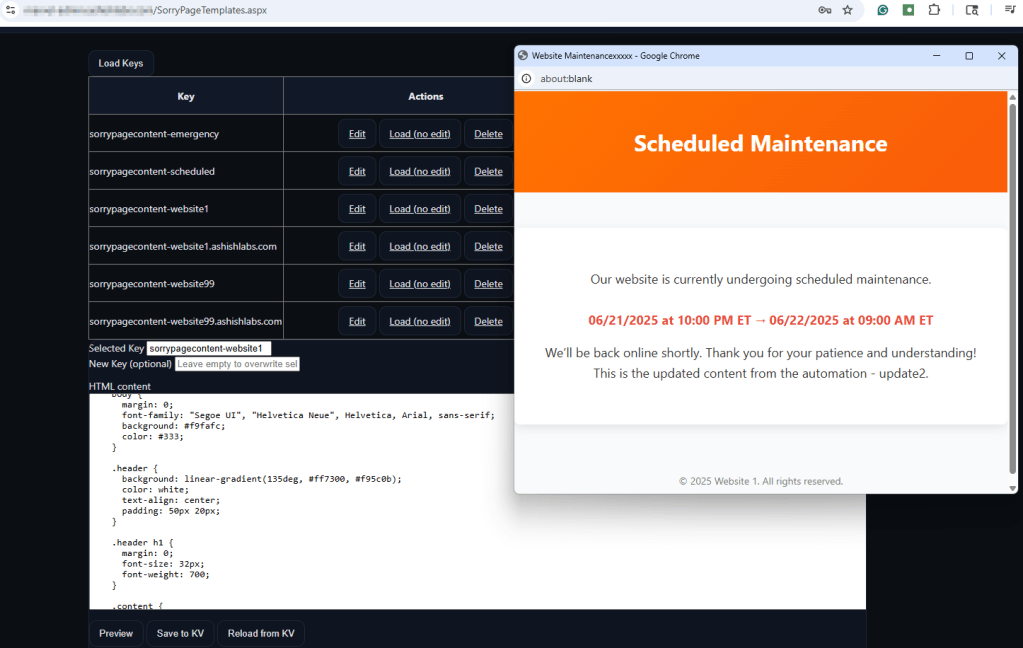The image size is (1023, 648).
Task: Load sorrypagecontent-scheduled without editing
Action: (419, 171)
